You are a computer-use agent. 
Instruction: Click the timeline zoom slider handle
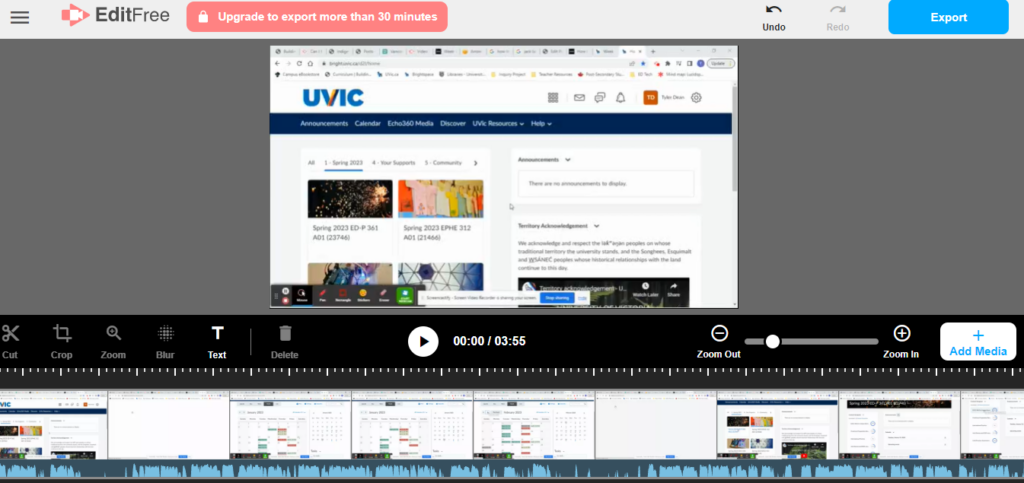(773, 341)
